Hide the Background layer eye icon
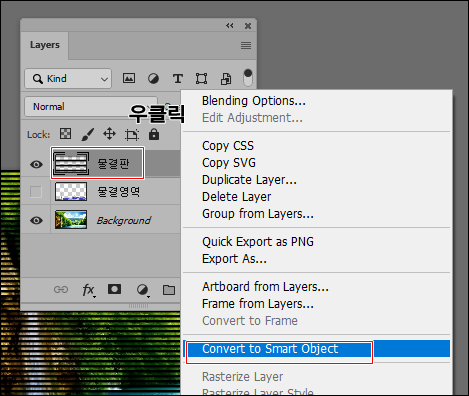 coord(36,220)
